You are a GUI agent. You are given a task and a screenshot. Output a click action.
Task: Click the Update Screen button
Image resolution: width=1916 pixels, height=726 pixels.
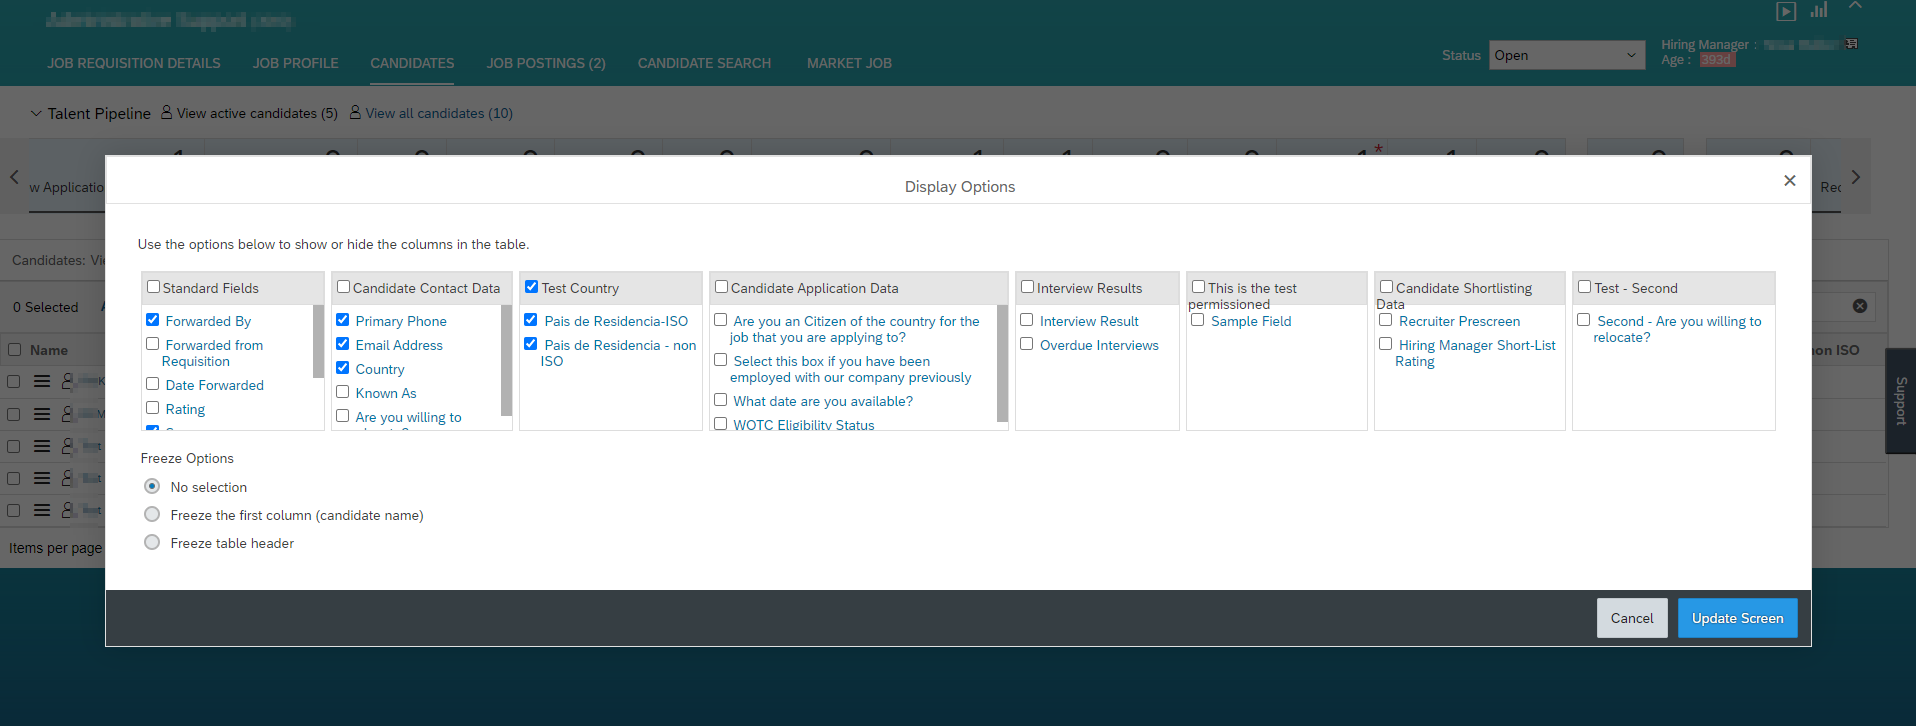[1737, 618]
